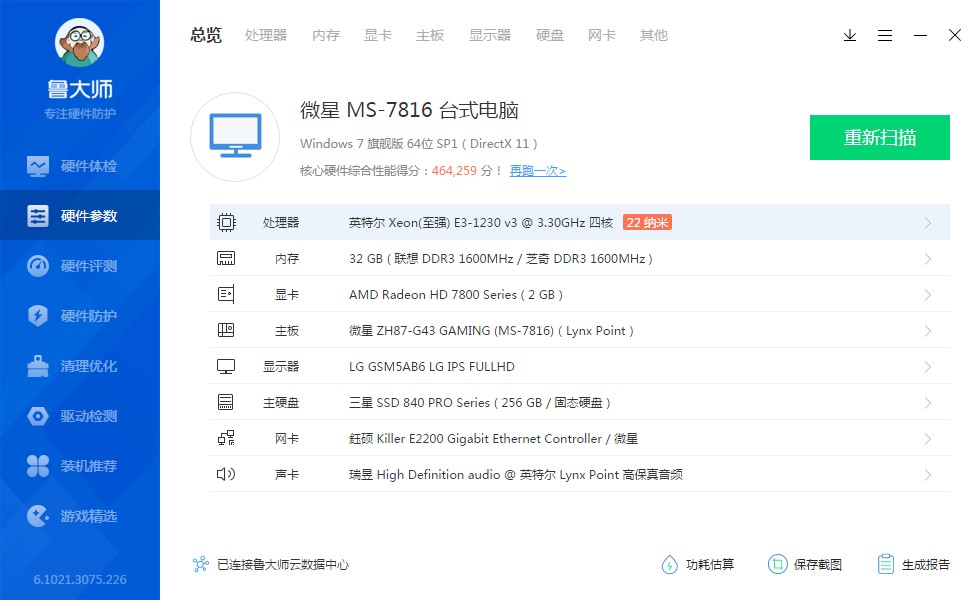Switch to the 硬盘 tab
Viewport: 980px width, 600px height.
click(x=549, y=36)
